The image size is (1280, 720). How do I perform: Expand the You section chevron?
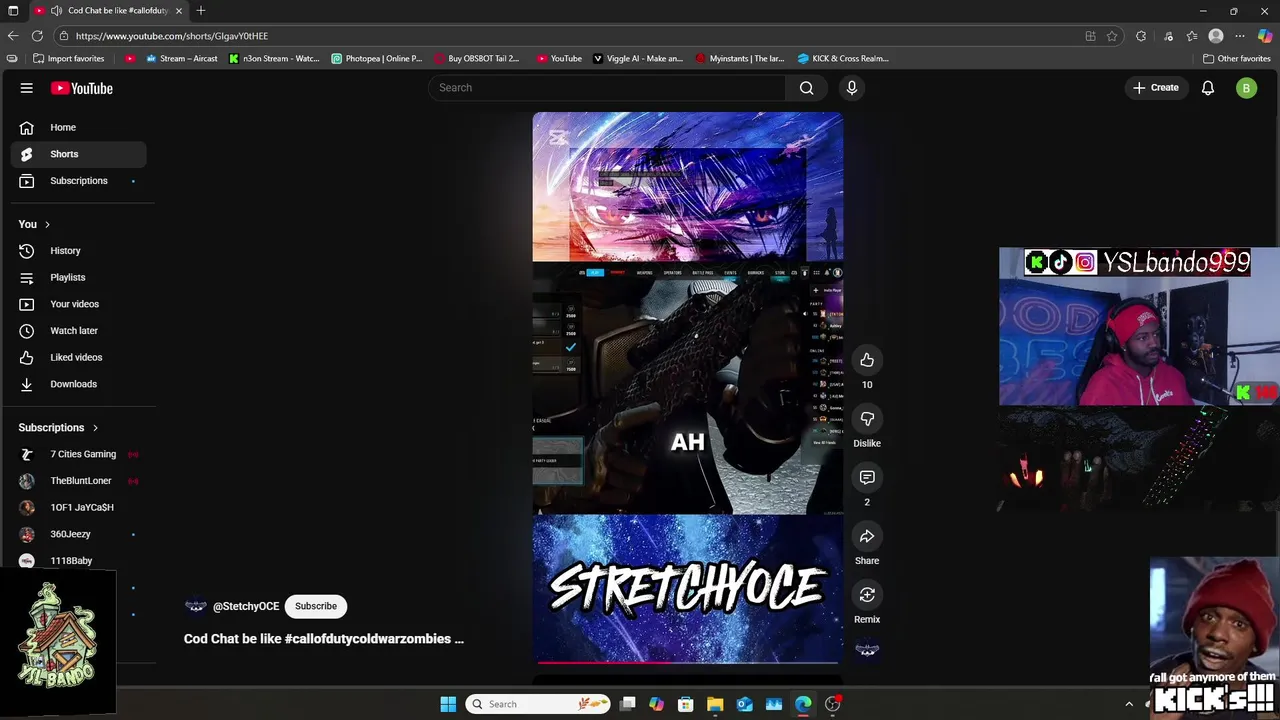coord(47,224)
